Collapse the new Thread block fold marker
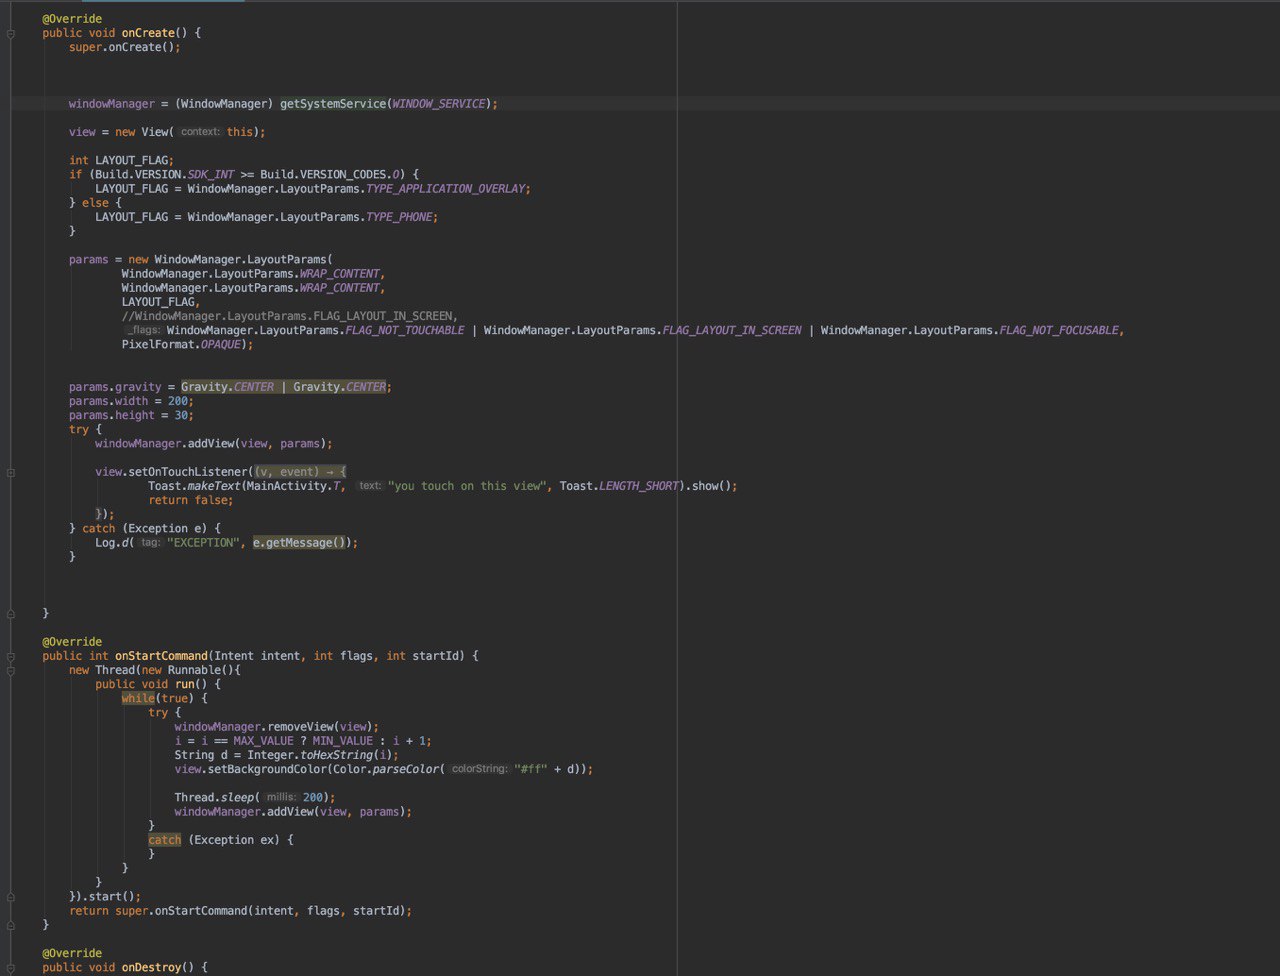This screenshot has height=976, width=1280. pyautogui.click(x=10, y=670)
